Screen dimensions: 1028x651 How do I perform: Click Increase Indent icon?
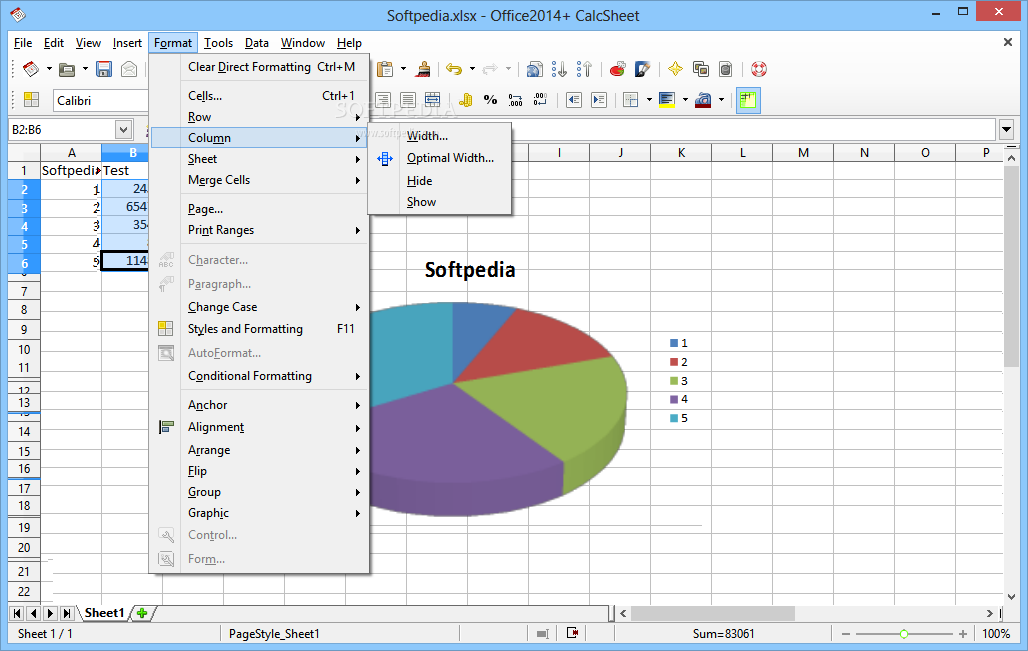599,100
